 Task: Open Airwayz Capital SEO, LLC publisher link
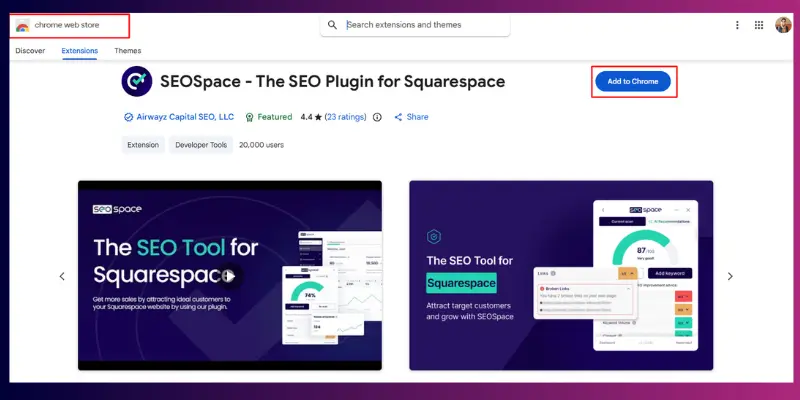185,117
